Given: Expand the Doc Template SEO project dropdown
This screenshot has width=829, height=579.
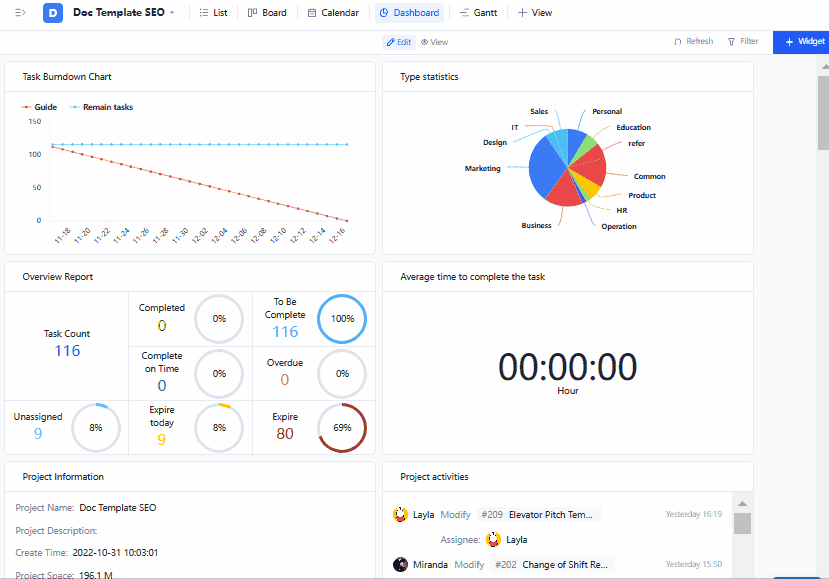Looking at the screenshot, I should point(172,13).
